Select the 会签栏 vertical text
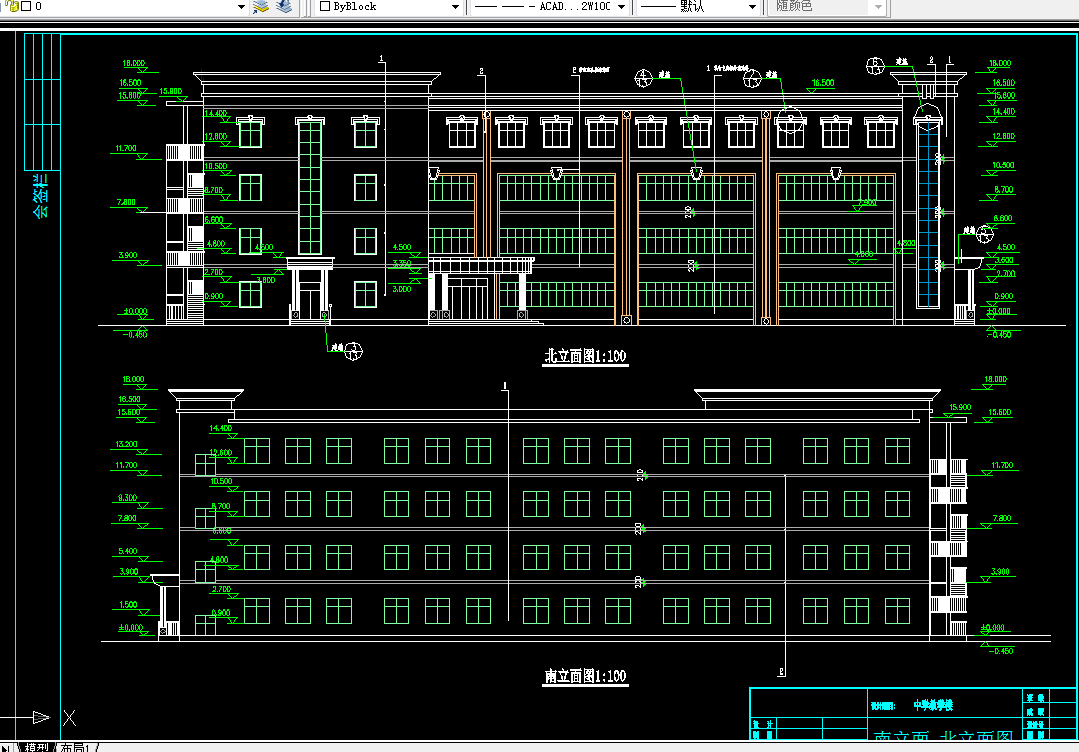This screenshot has width=1079, height=752. pyautogui.click(x=41, y=196)
